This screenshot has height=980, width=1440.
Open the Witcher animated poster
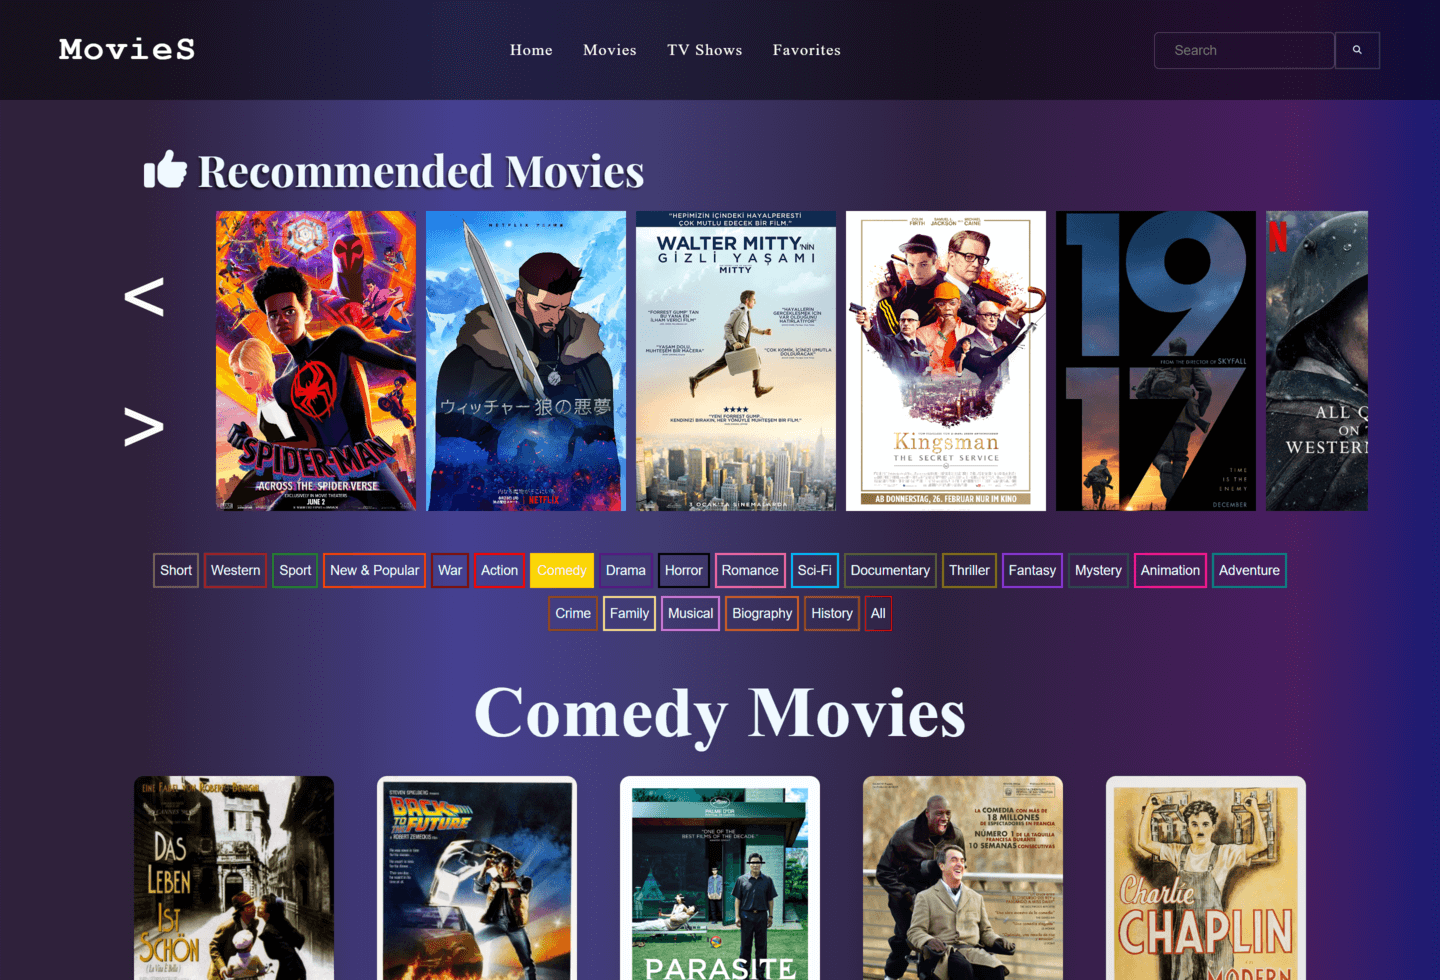pyautogui.click(x=526, y=361)
